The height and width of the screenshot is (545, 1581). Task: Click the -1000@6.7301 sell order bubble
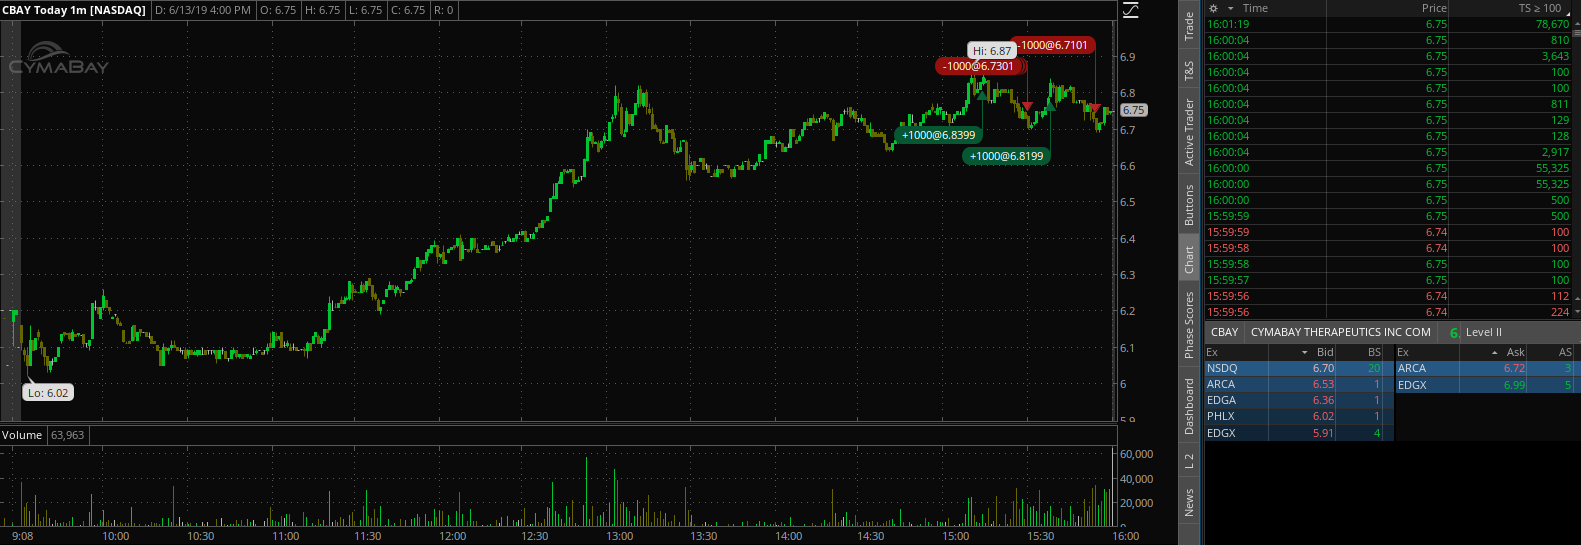[x=979, y=66]
